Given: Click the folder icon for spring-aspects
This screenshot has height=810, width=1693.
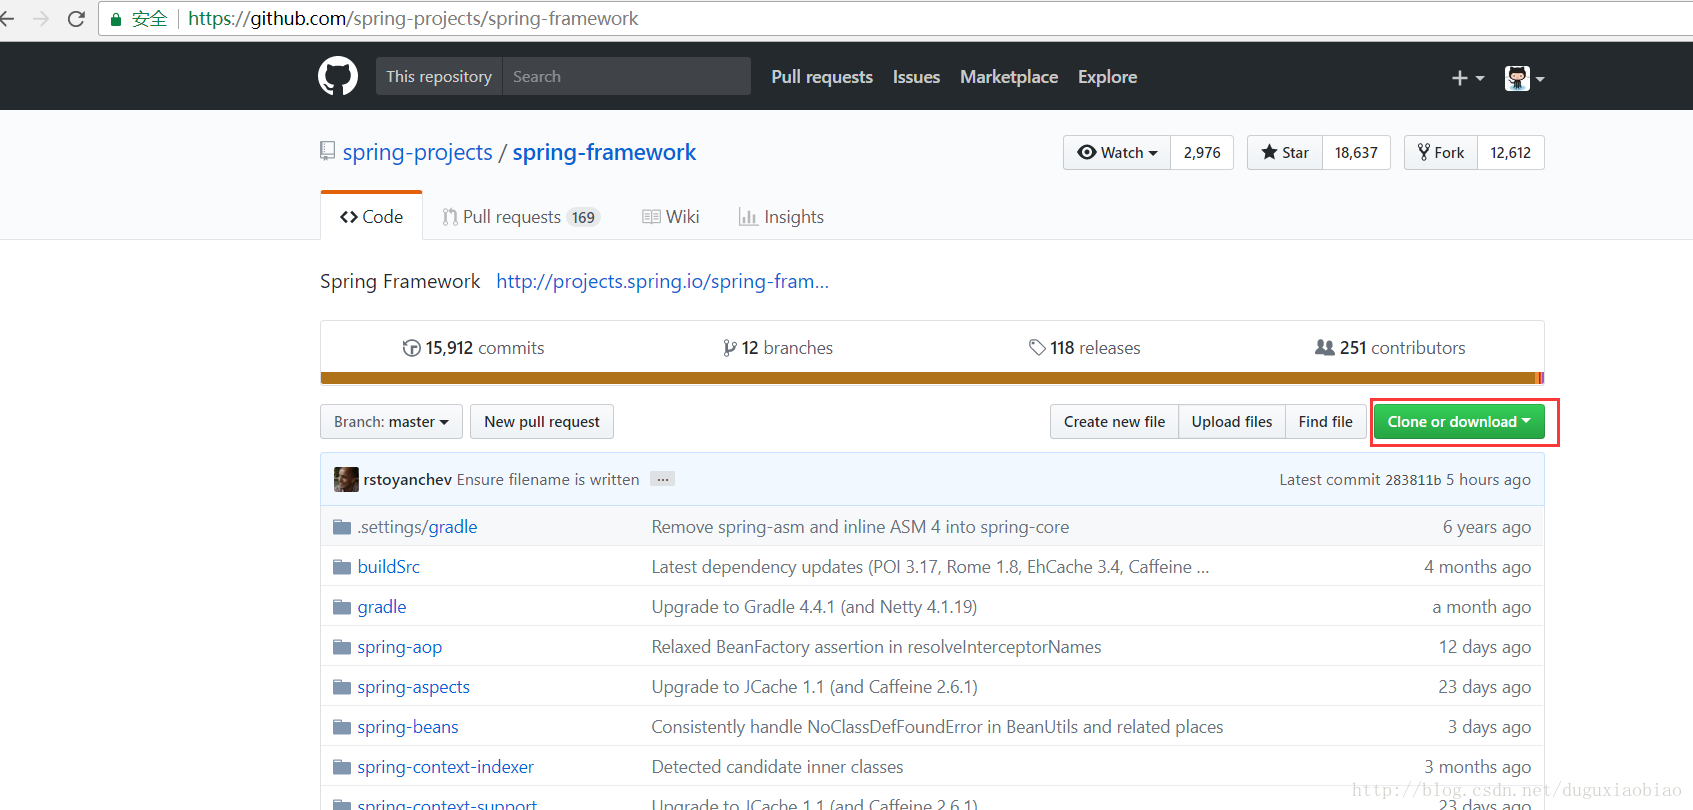Looking at the screenshot, I should point(342,687).
